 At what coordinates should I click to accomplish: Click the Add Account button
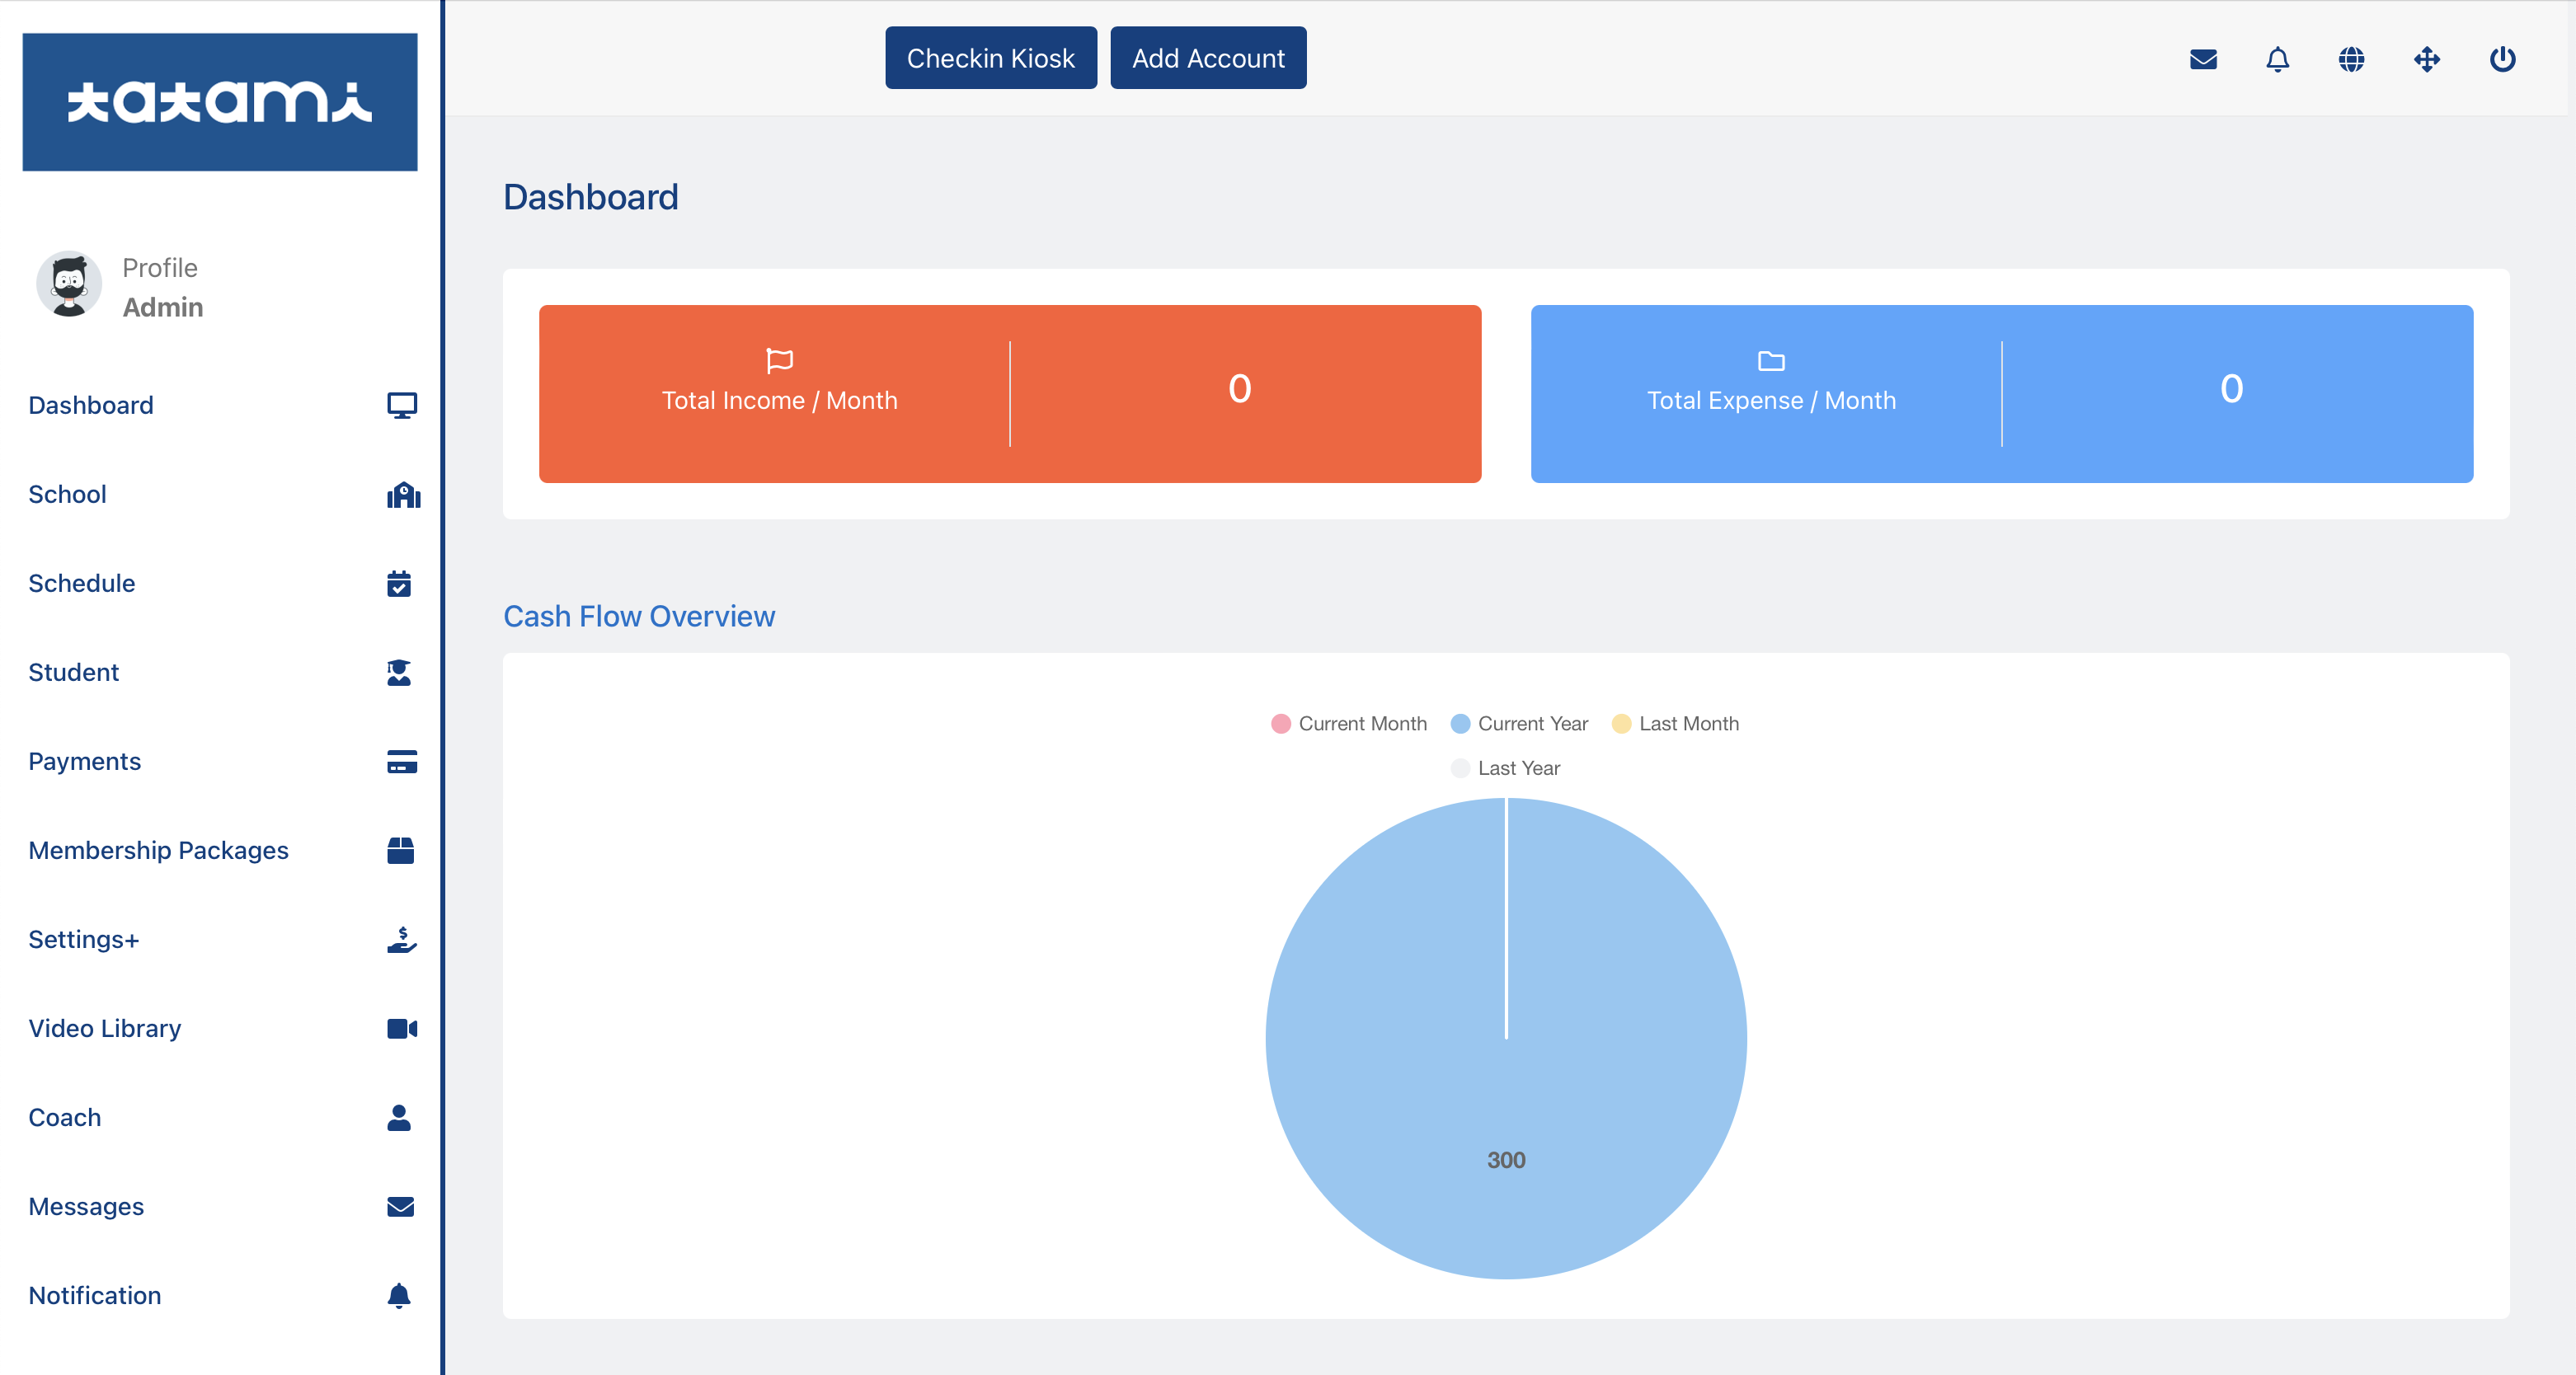1207,58
